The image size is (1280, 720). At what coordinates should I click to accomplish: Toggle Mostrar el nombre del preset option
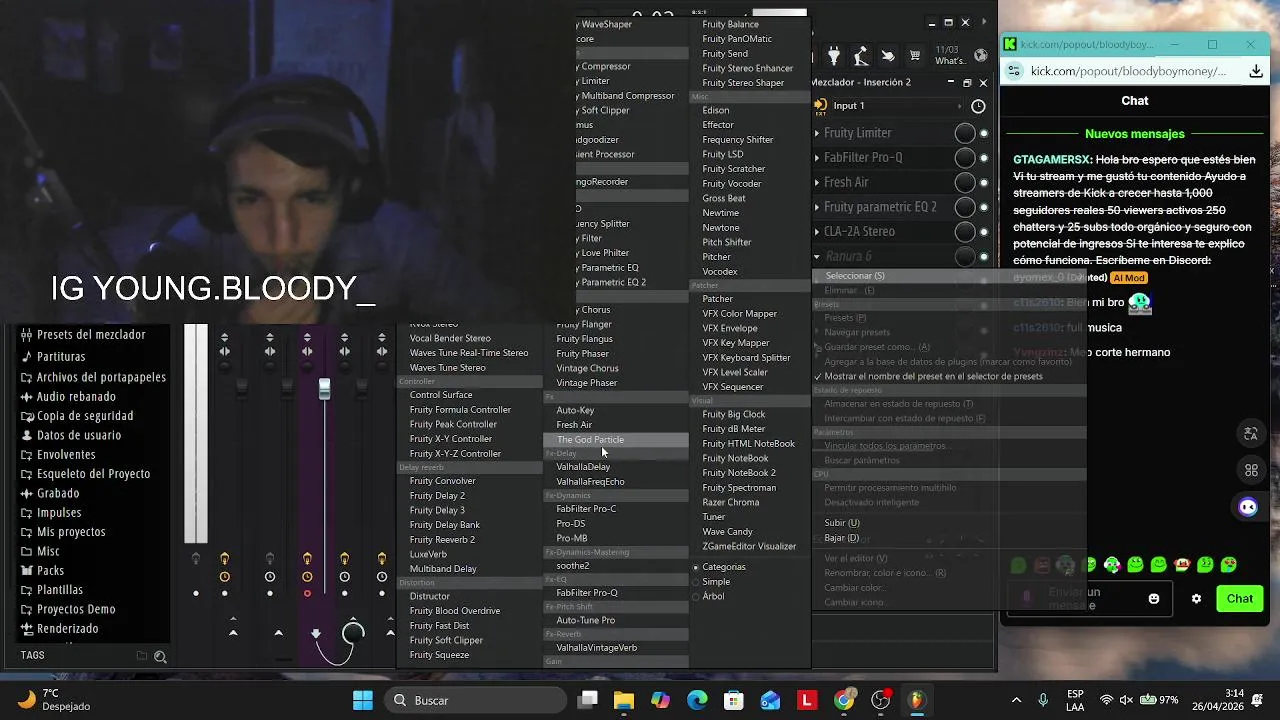(x=929, y=377)
